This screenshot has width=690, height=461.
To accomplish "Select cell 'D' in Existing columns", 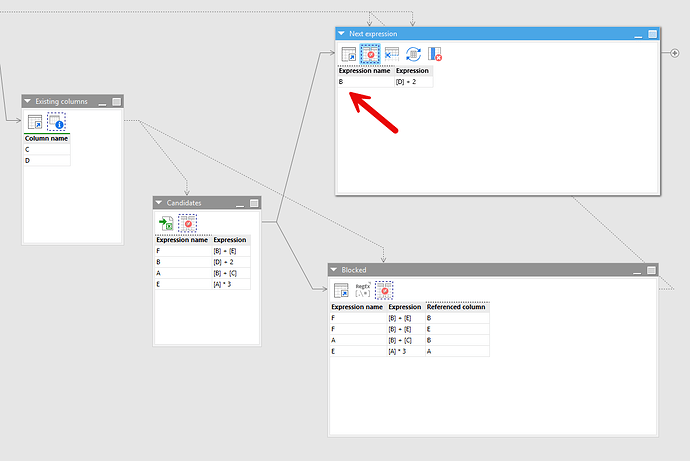I will [47, 160].
